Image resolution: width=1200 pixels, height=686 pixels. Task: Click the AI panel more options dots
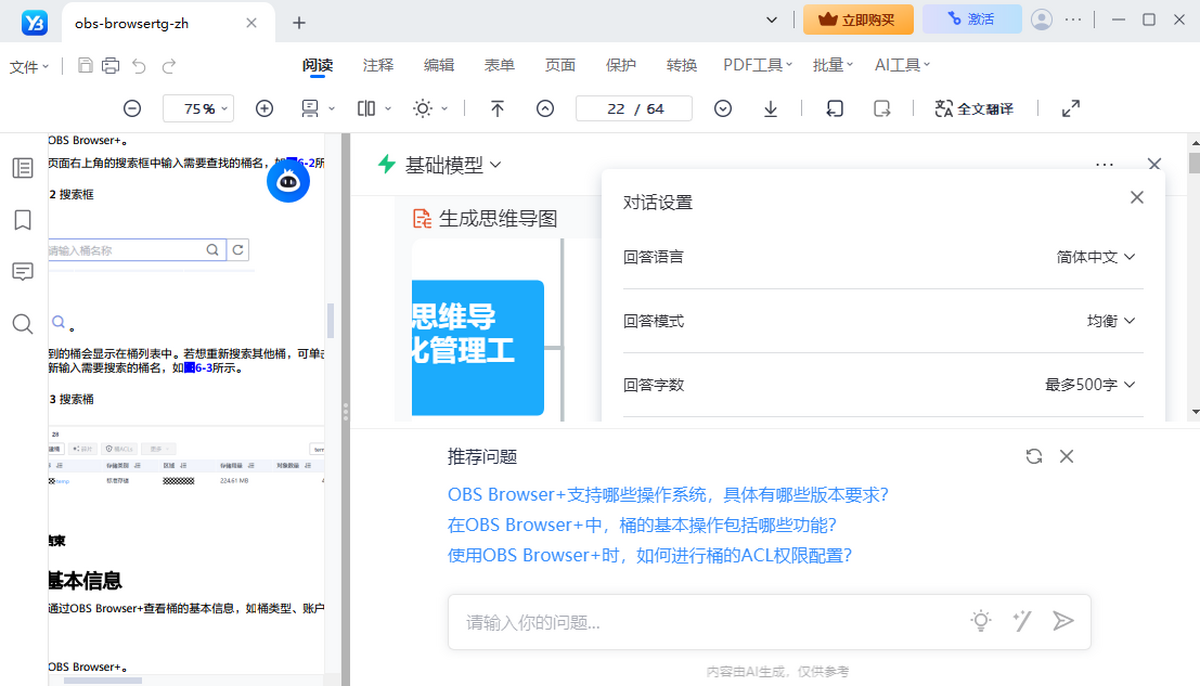click(1104, 164)
